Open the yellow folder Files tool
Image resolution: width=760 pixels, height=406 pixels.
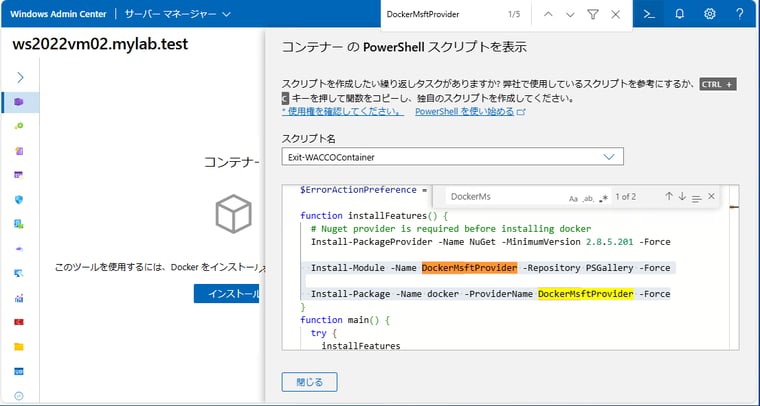pyautogui.click(x=19, y=347)
